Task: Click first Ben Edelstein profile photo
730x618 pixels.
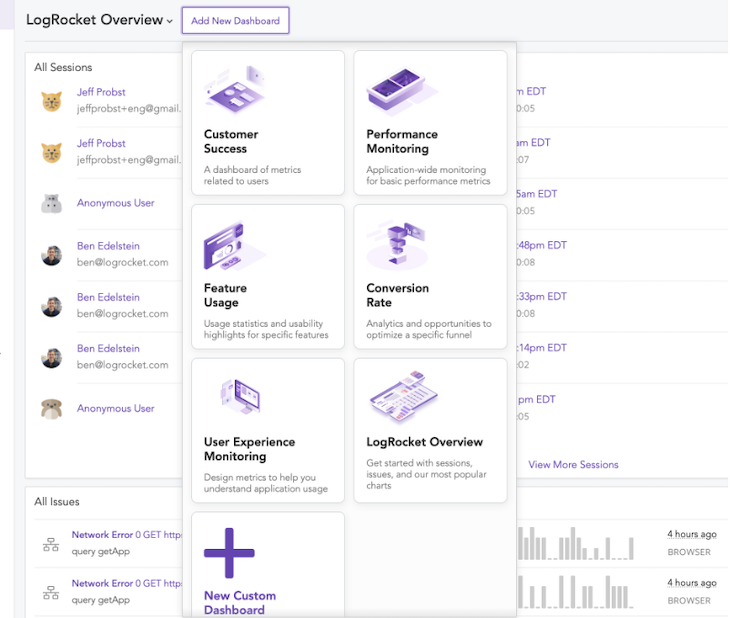Action: [x=52, y=255]
